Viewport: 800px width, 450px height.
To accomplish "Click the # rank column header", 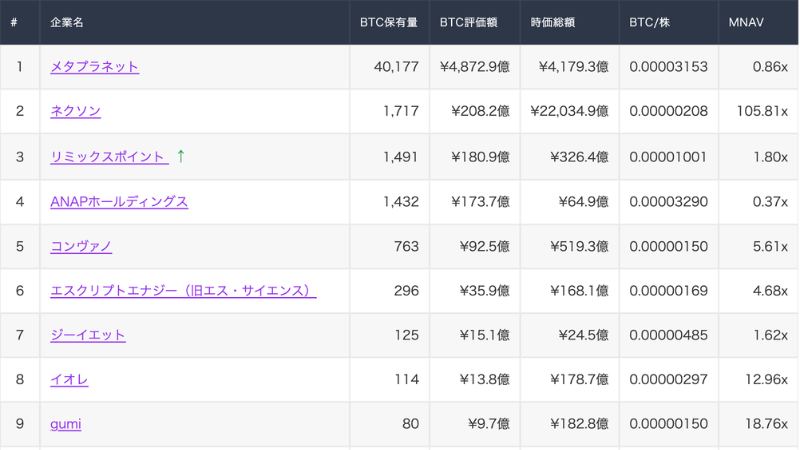I will click(20, 22).
